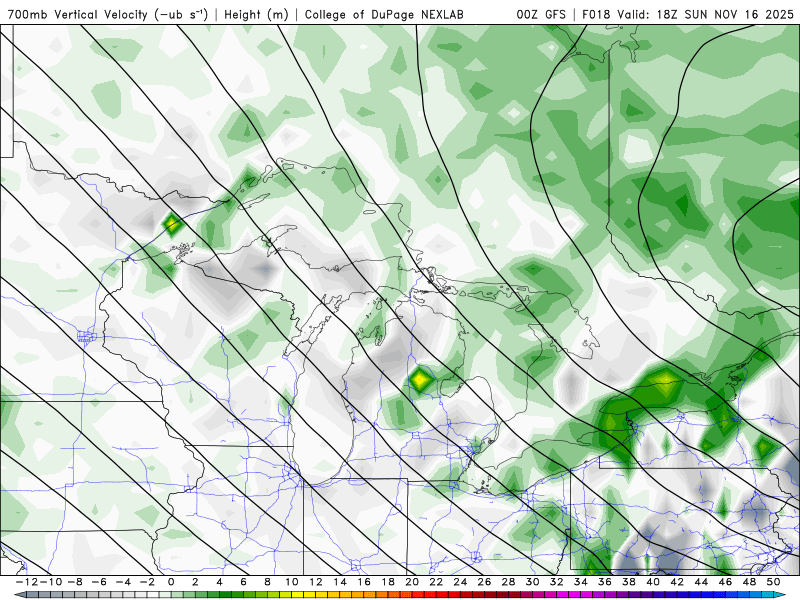Click the '-10' value on color scale
This screenshot has height=600, width=800.
[50, 582]
